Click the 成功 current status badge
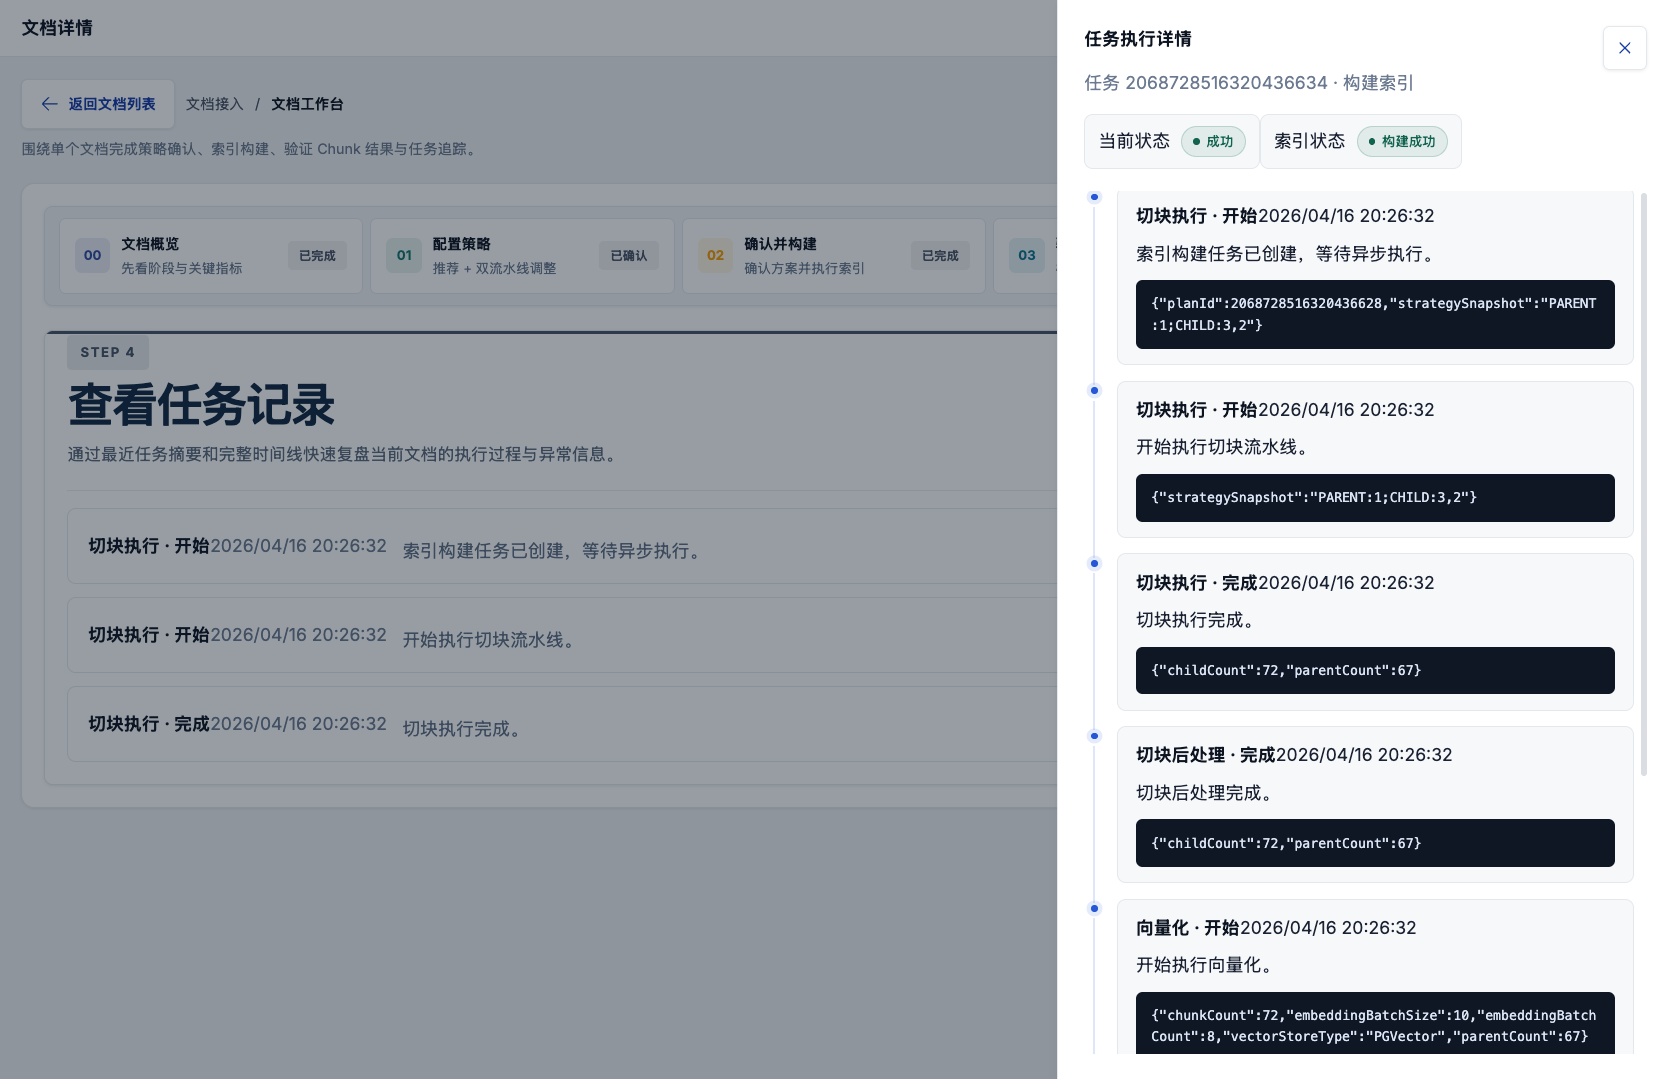This screenshot has width=1659, height=1079. pos(1213,142)
